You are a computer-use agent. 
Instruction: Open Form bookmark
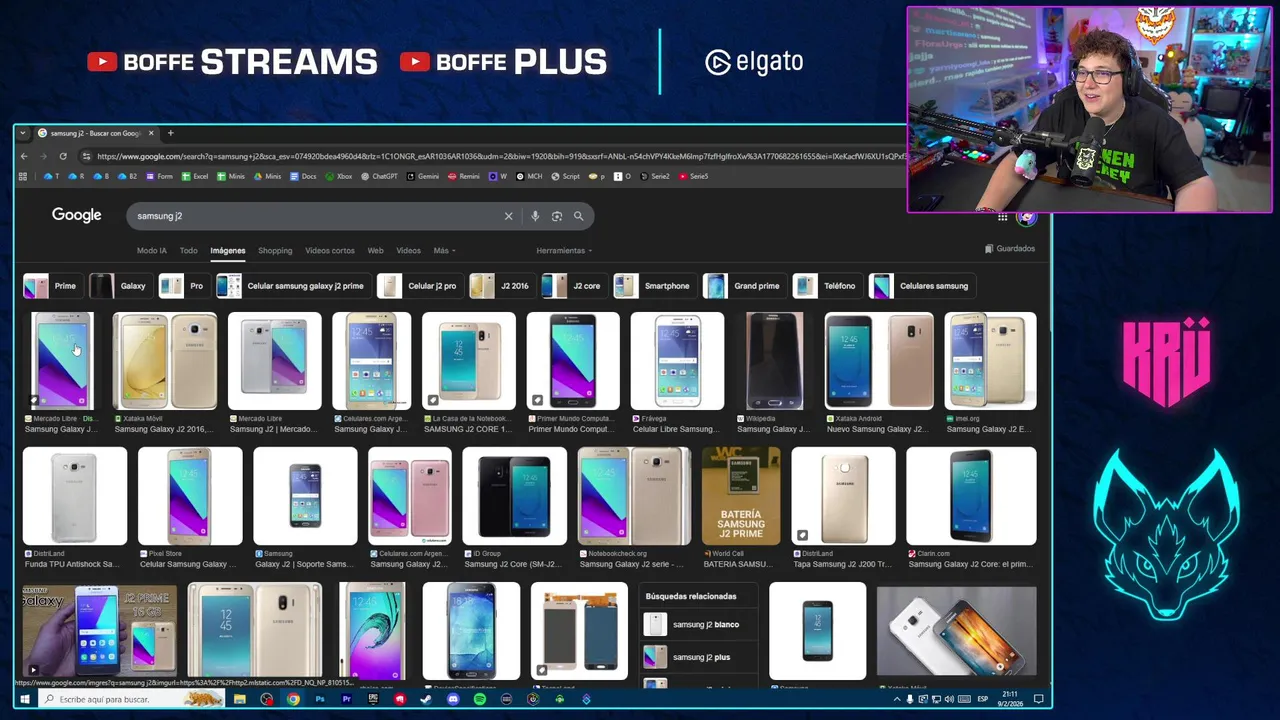pos(159,176)
